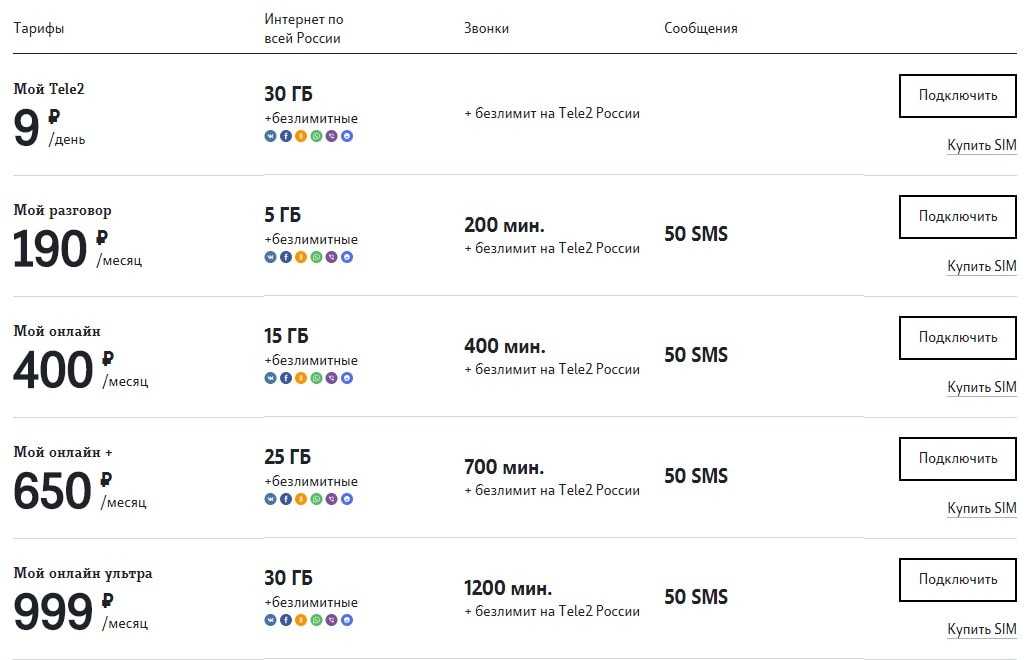Connect the Мой онлайн ультра tariff
Screen dimensions: 1035x660
point(957,579)
